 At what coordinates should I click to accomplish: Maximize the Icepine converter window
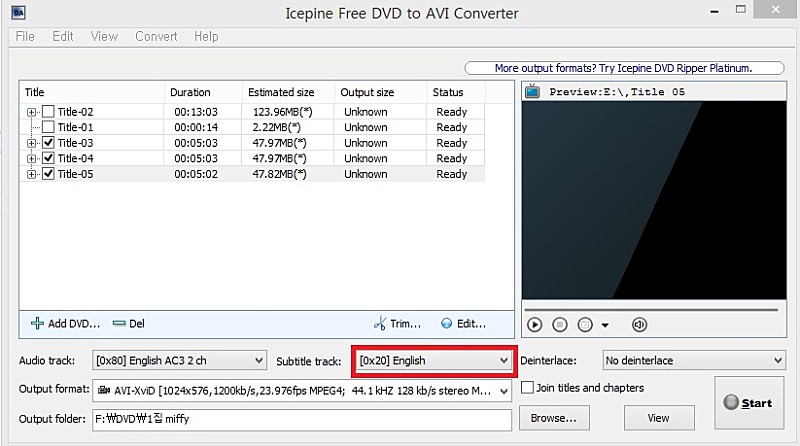[x=741, y=9]
